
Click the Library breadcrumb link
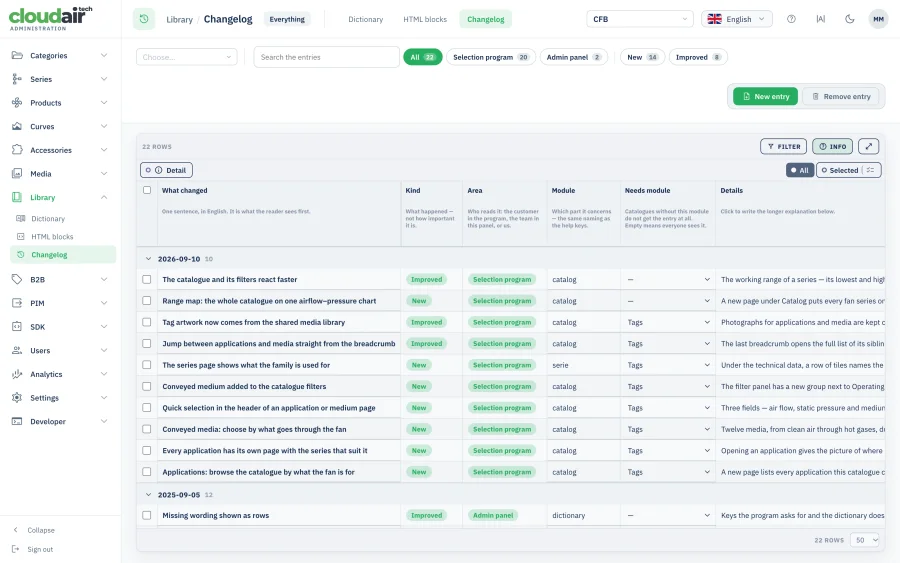(179, 19)
